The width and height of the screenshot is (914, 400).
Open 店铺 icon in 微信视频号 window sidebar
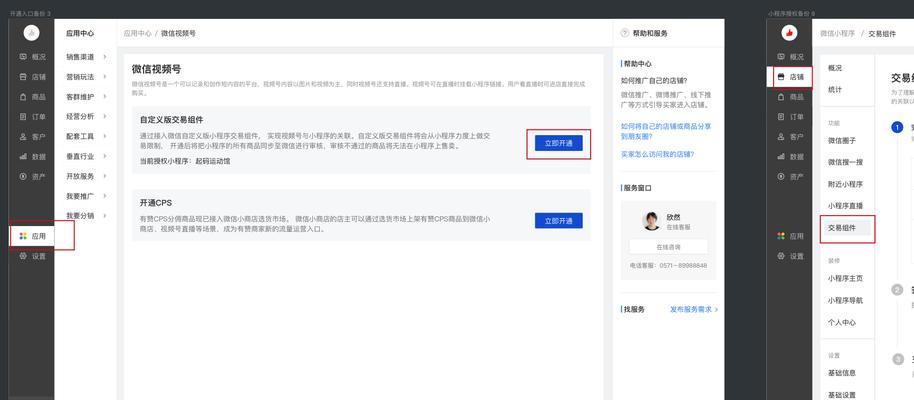(23, 76)
